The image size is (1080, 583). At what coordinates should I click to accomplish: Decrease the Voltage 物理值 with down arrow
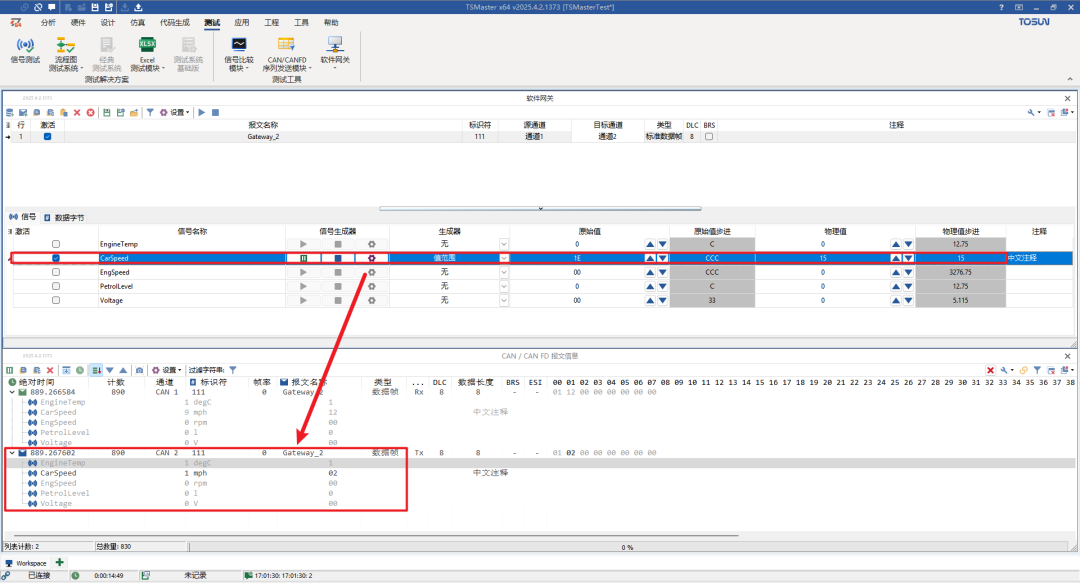pos(908,300)
